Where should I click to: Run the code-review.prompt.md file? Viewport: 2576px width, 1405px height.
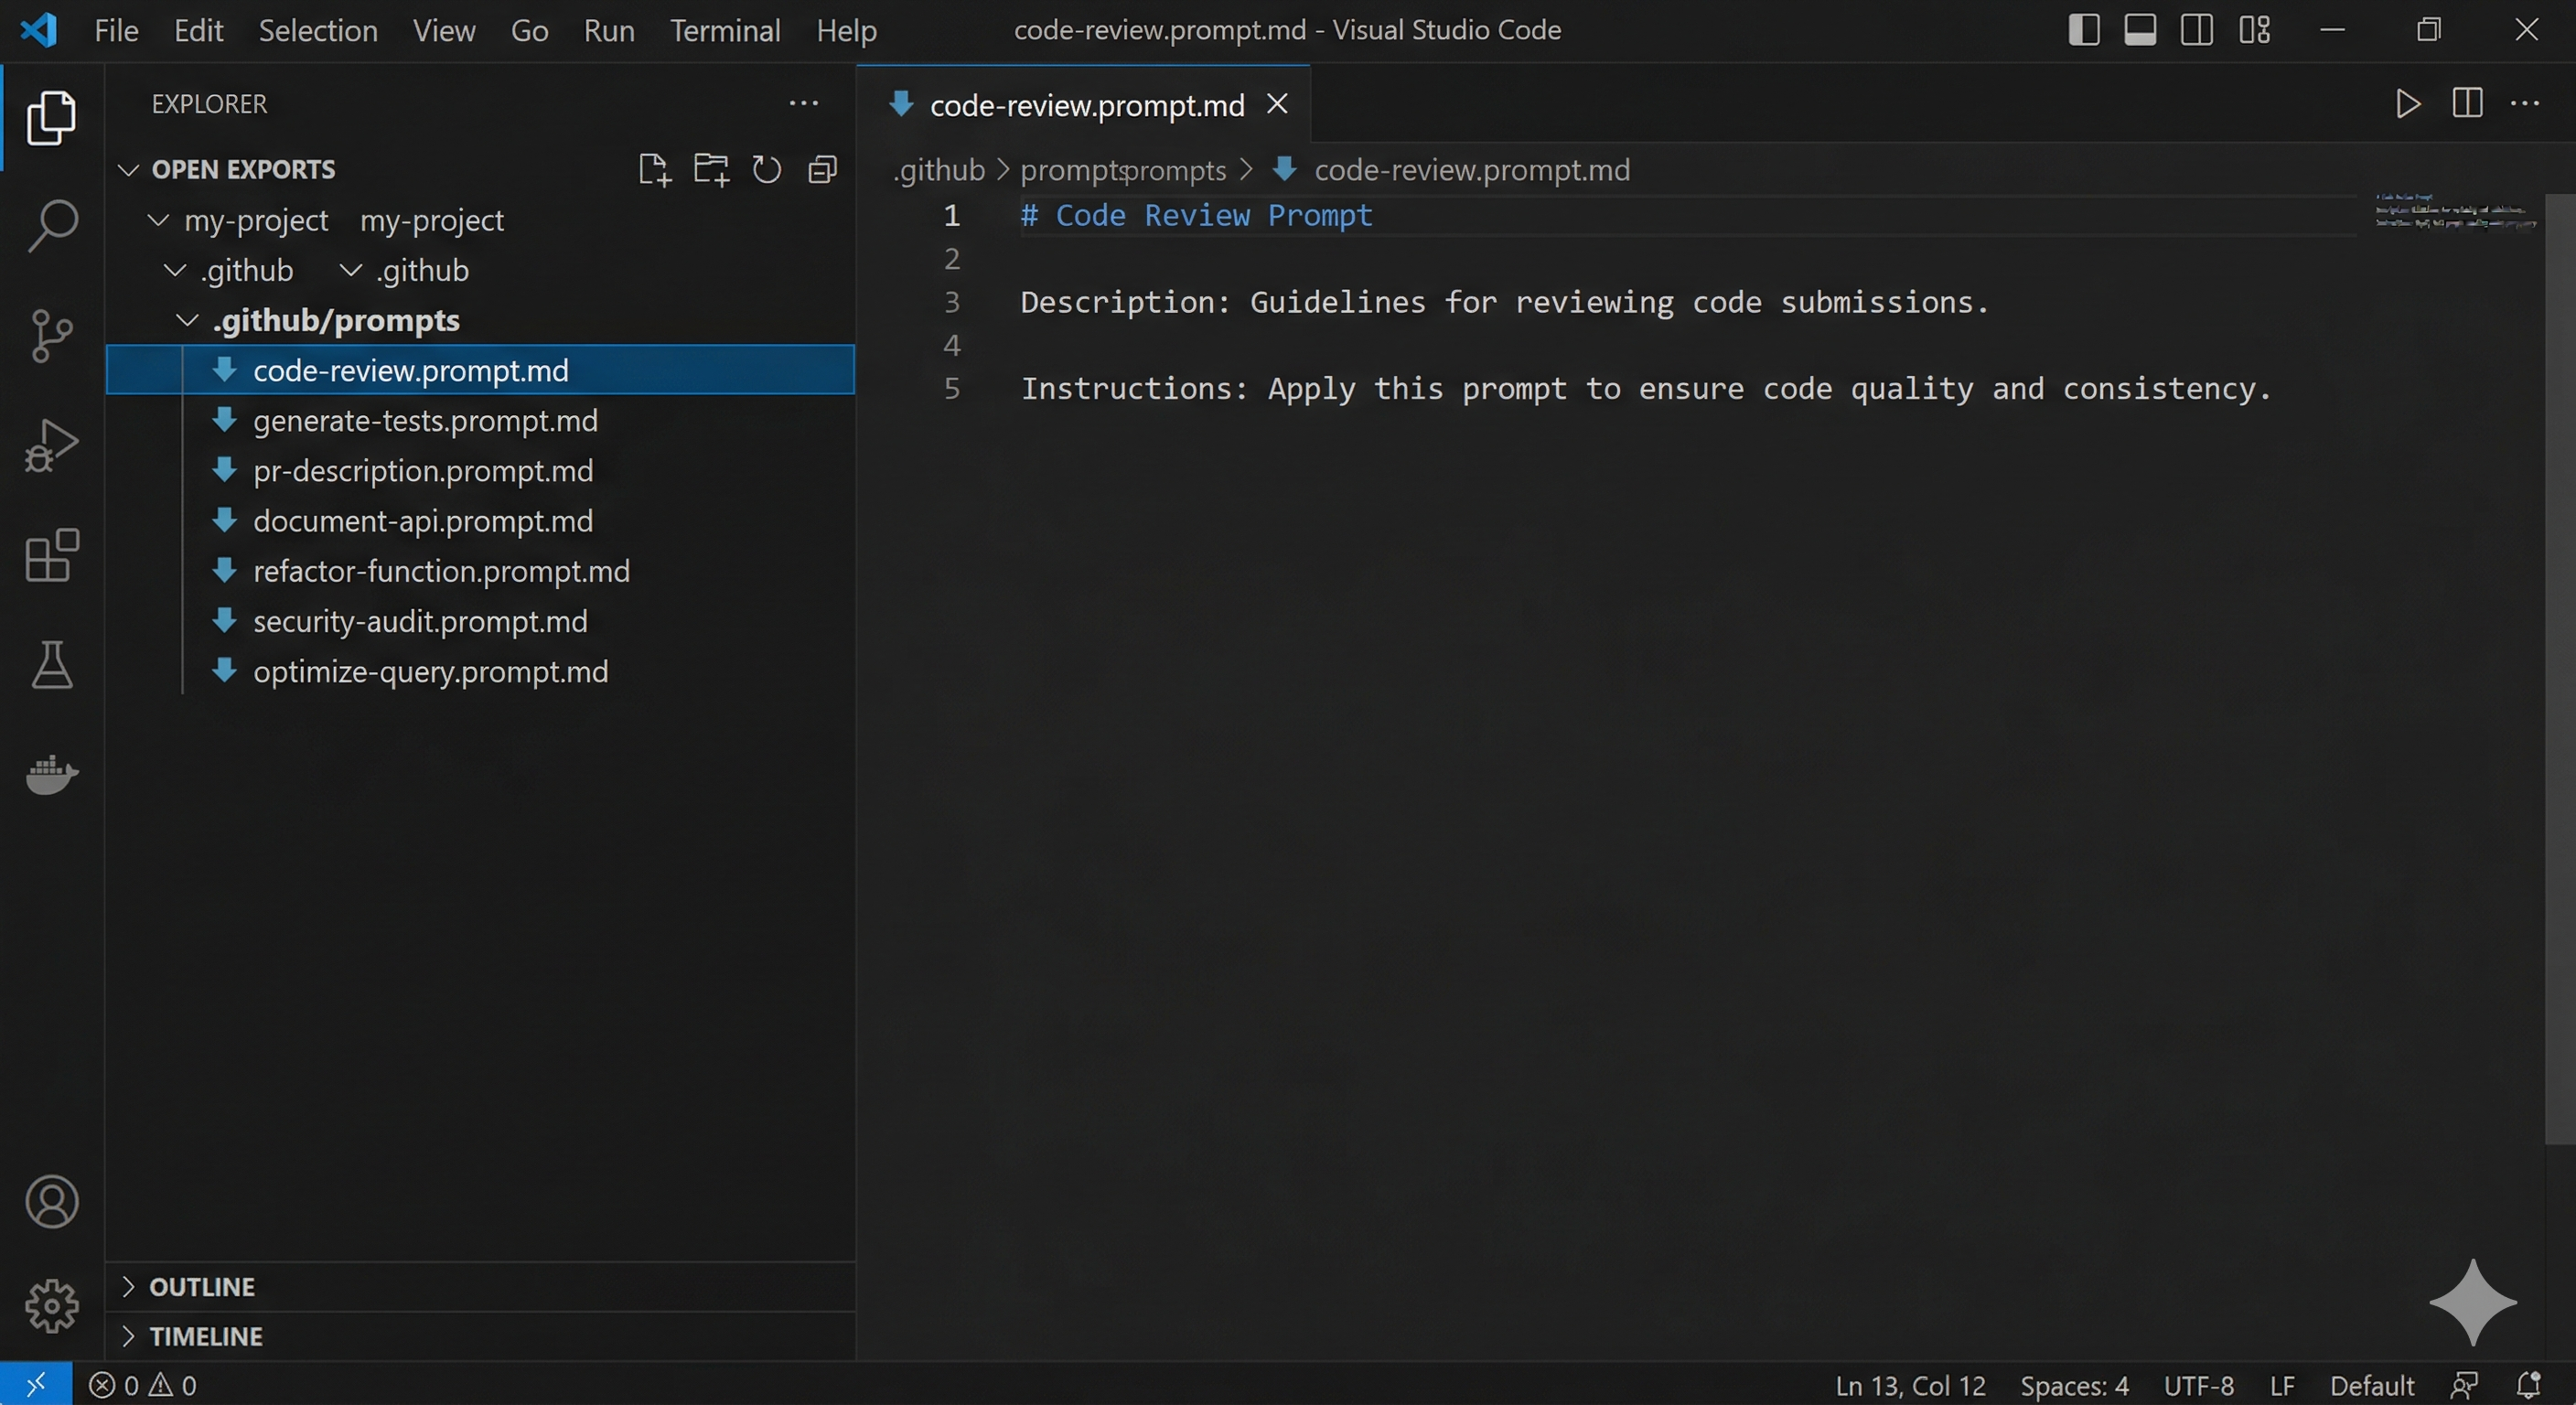point(2407,104)
